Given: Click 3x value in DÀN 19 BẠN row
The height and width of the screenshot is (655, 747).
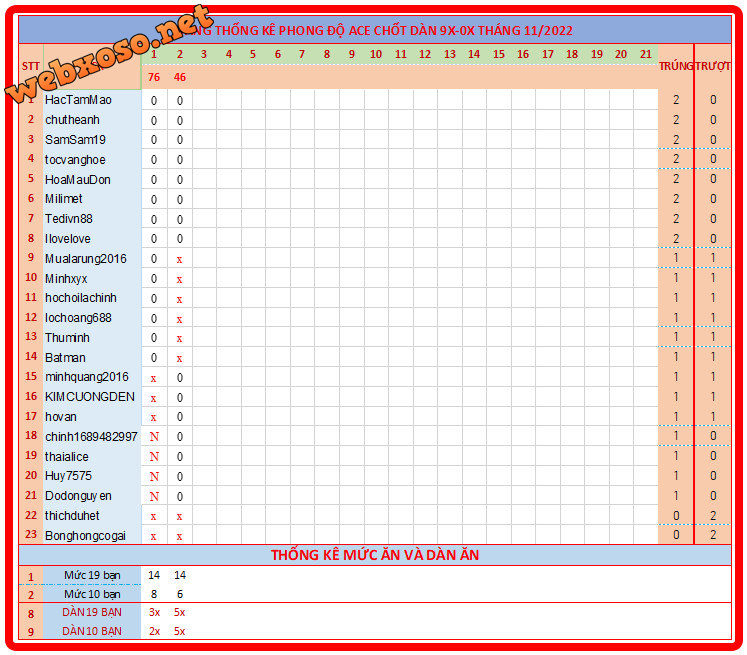Looking at the screenshot, I should (154, 613).
